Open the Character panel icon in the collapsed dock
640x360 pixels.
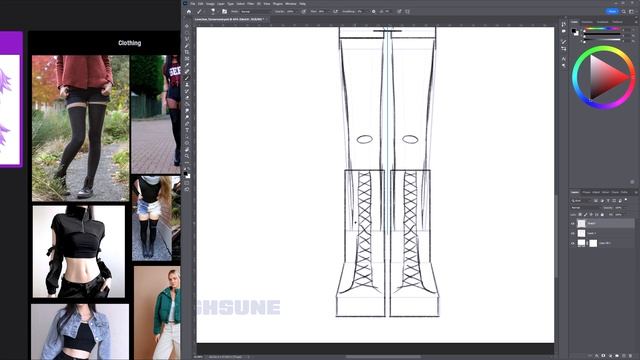coord(564,59)
